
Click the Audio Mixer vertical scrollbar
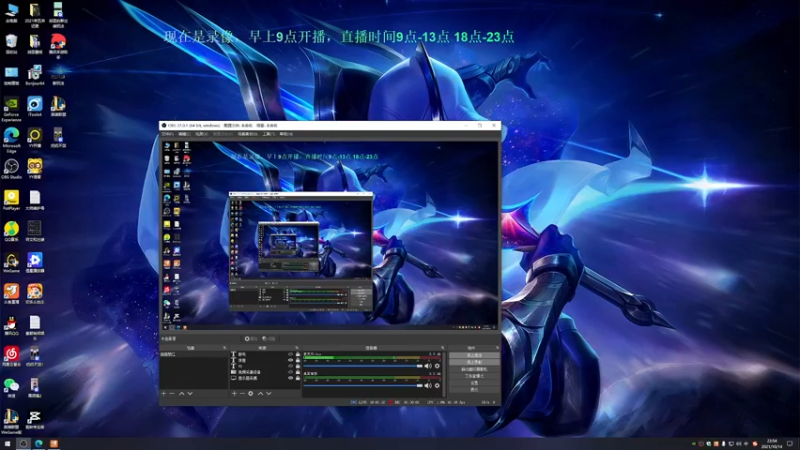pos(444,374)
